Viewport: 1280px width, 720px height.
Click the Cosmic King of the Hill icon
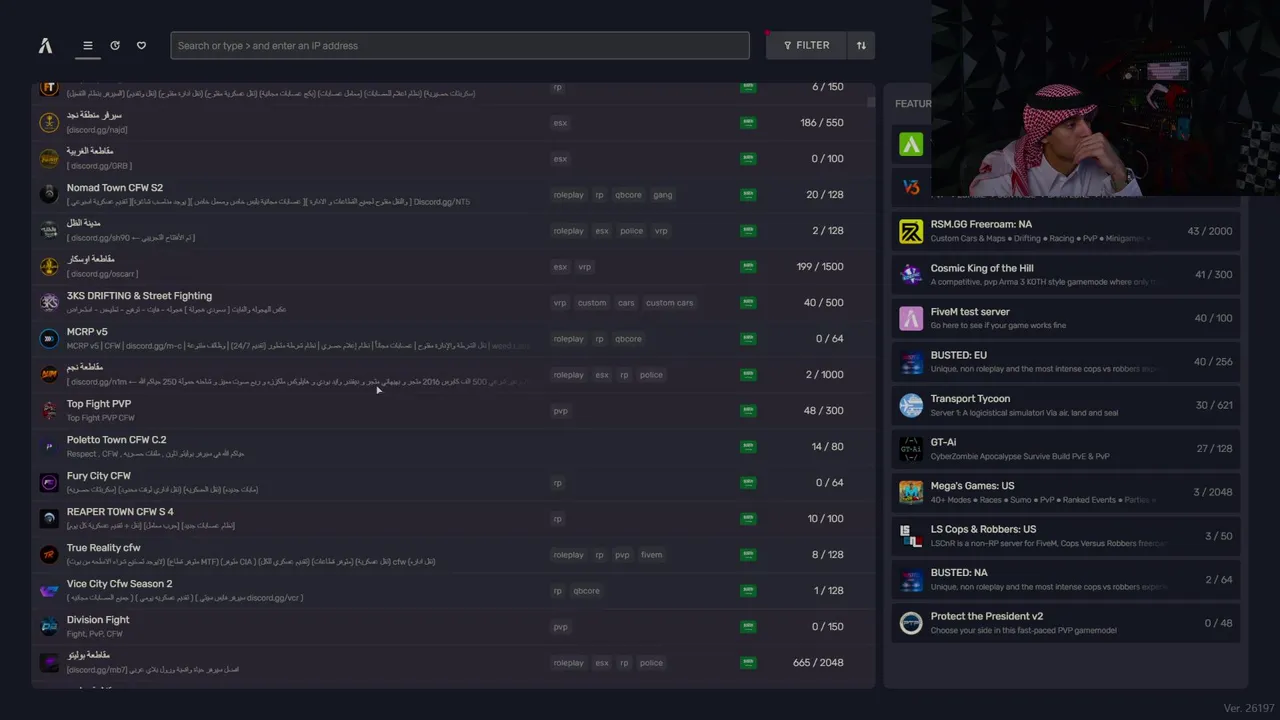pyautogui.click(x=911, y=275)
